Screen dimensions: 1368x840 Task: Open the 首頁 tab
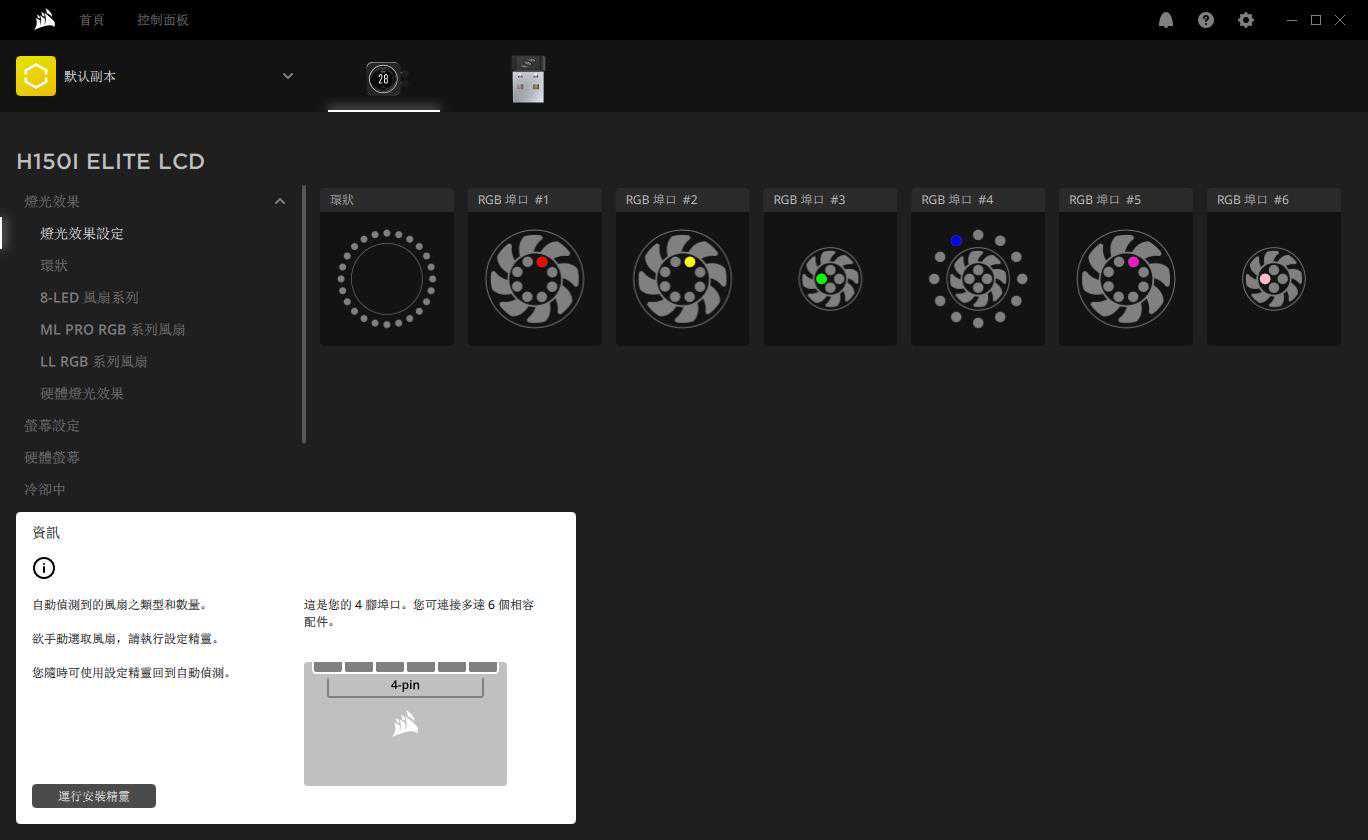point(92,20)
